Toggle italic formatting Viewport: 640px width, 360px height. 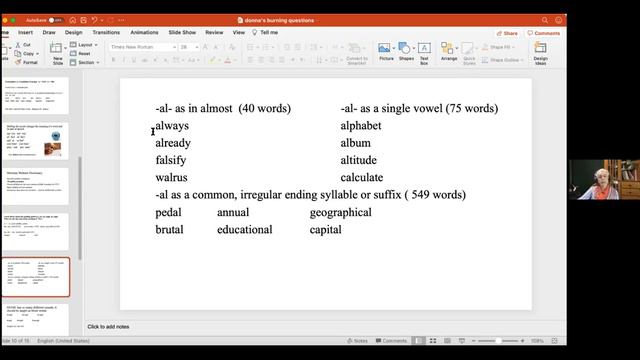(124, 60)
